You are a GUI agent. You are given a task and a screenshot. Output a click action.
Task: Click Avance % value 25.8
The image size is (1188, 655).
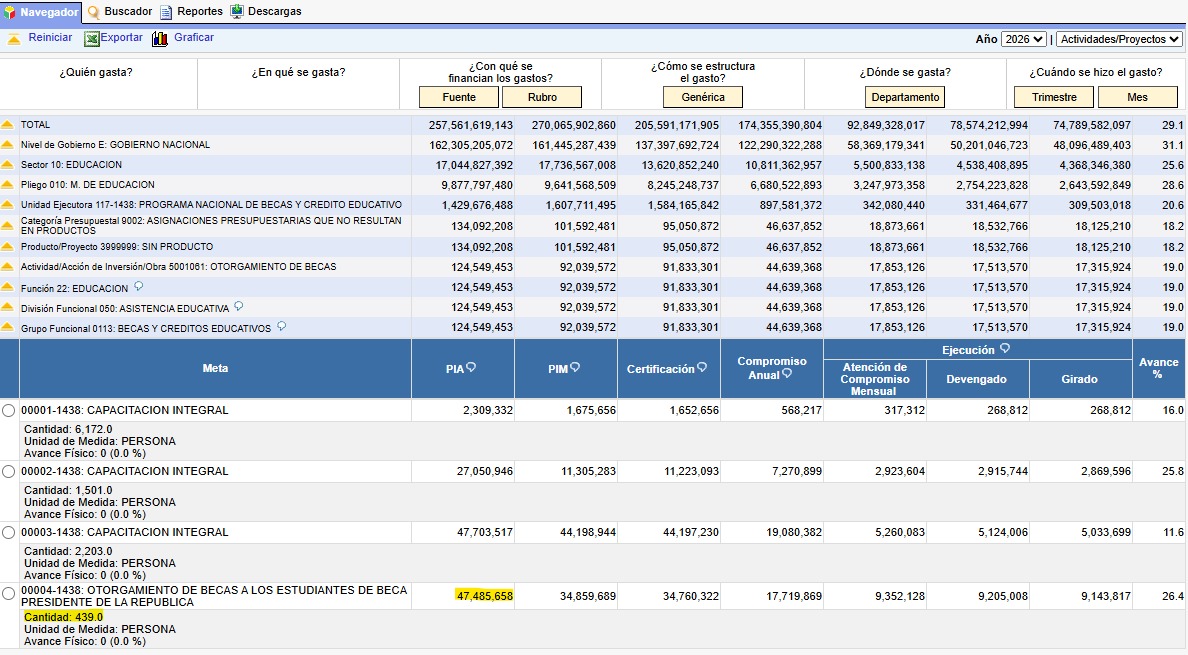(1173, 471)
